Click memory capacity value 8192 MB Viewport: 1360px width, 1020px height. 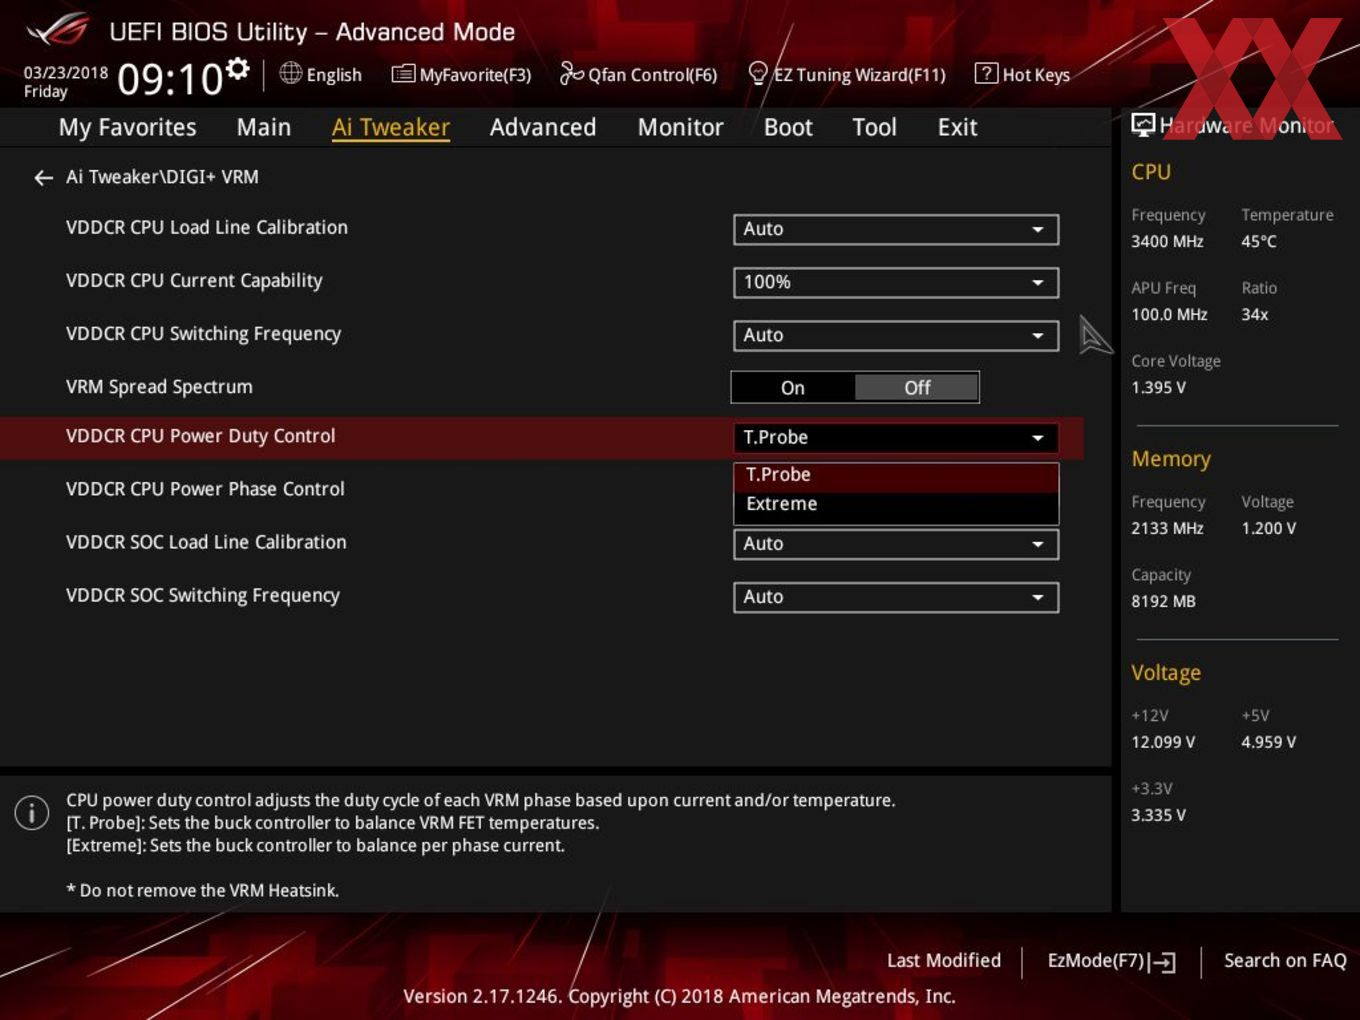[x=1163, y=601]
